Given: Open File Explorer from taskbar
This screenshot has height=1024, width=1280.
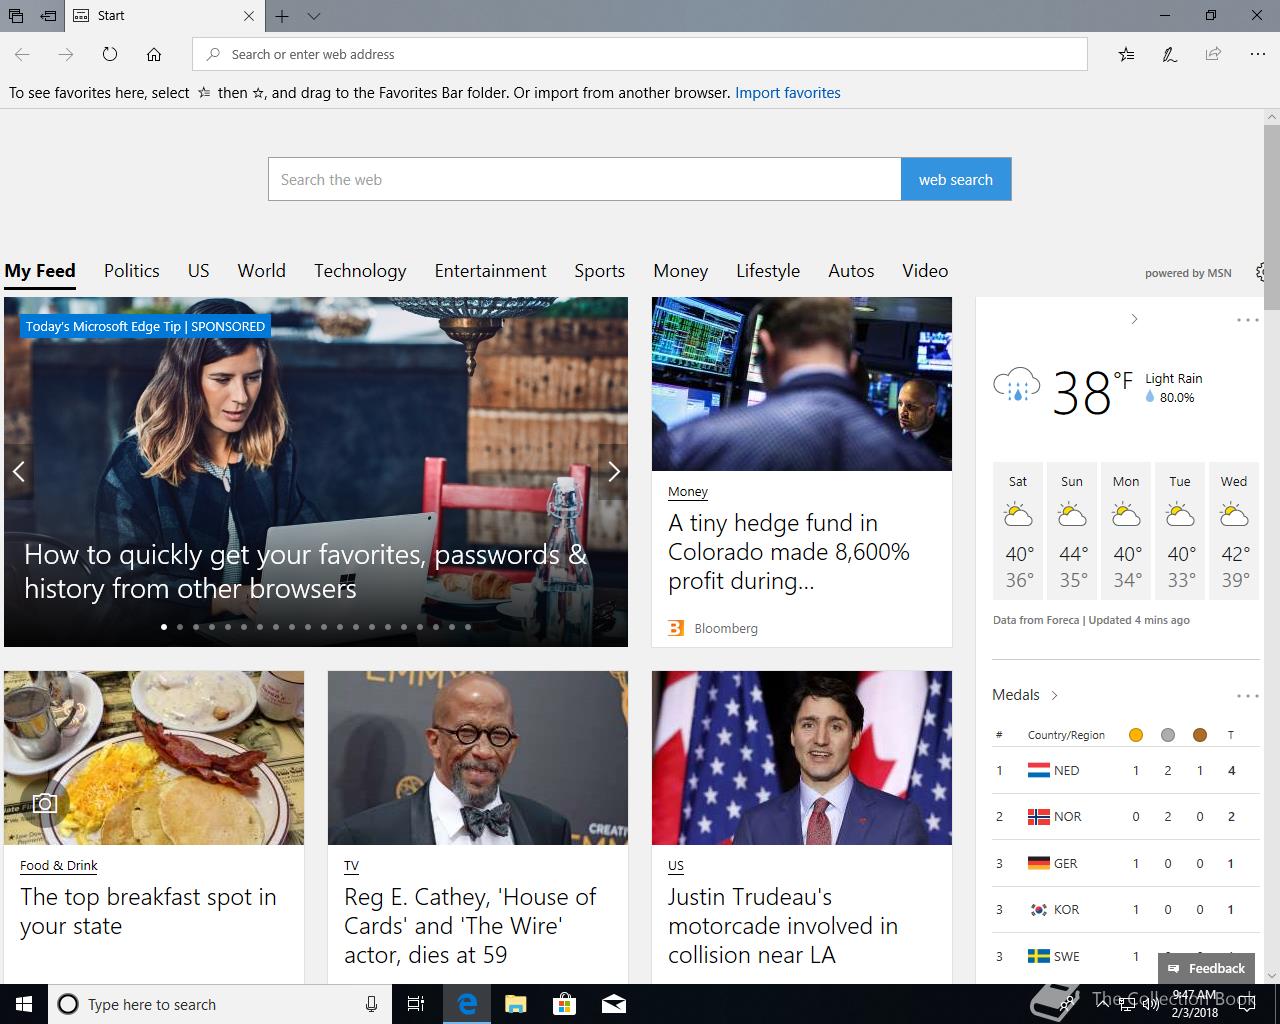Looking at the screenshot, I should click(x=515, y=1004).
